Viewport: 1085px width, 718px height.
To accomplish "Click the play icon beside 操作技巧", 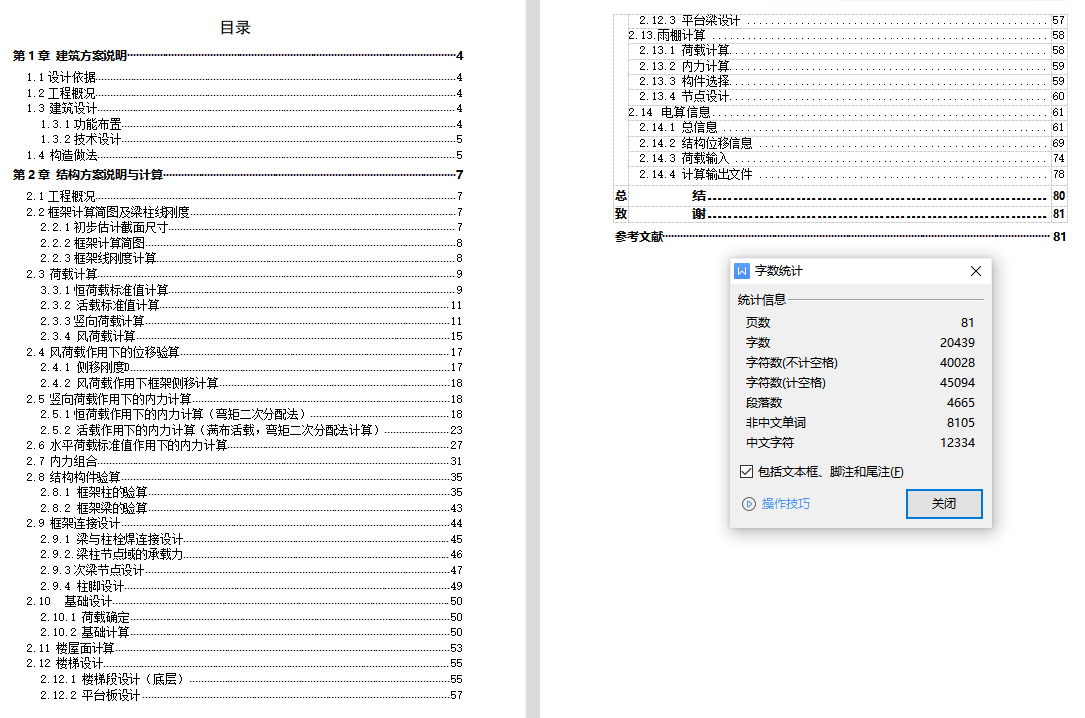I will pyautogui.click(x=749, y=504).
